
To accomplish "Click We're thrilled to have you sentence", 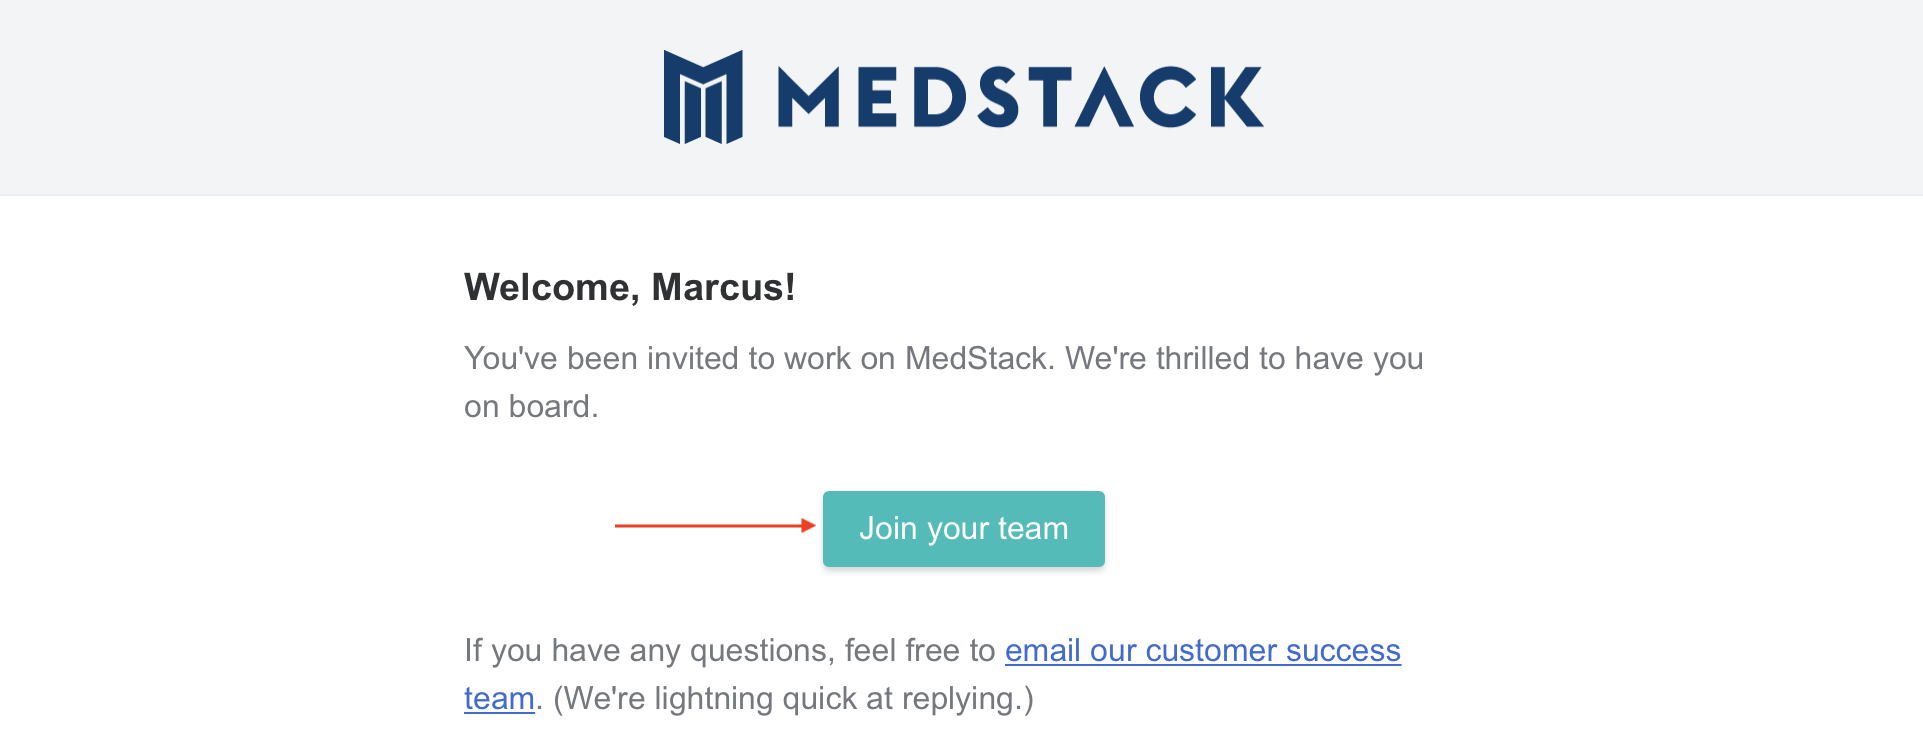I will pyautogui.click(x=1244, y=359).
